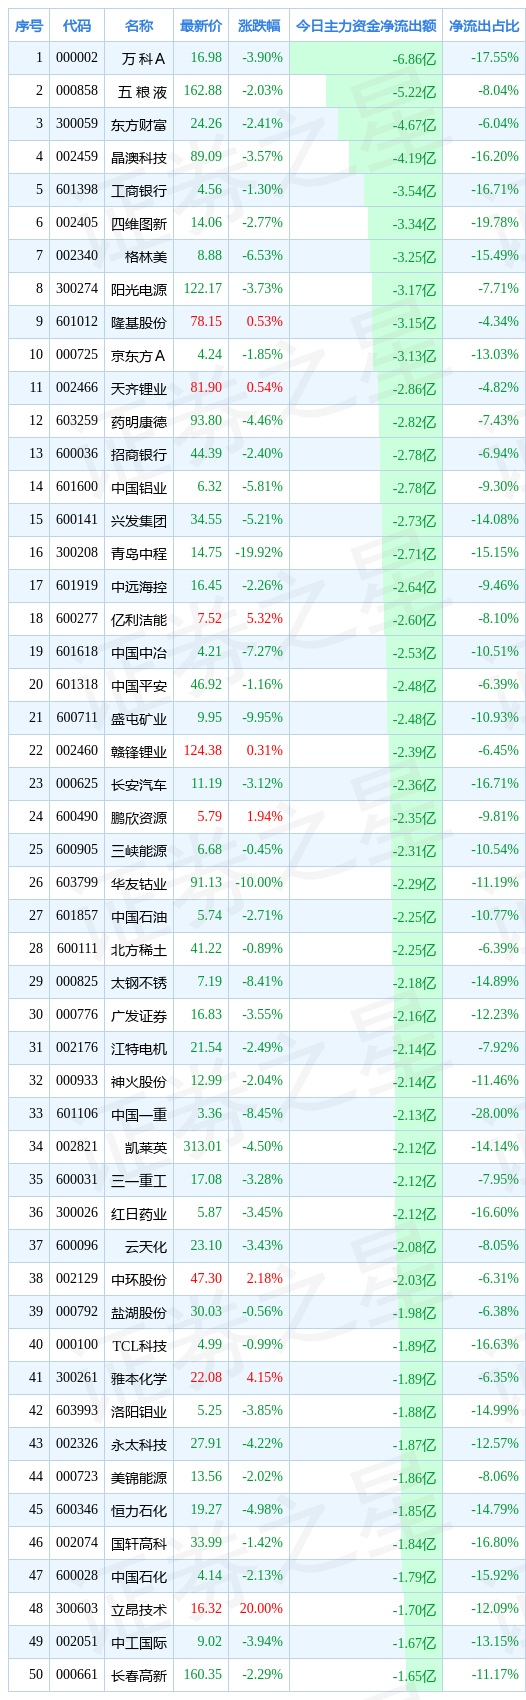Click the -16.80% ratio for 国轩高科
The height and width of the screenshot is (1700, 526).
(495, 1543)
